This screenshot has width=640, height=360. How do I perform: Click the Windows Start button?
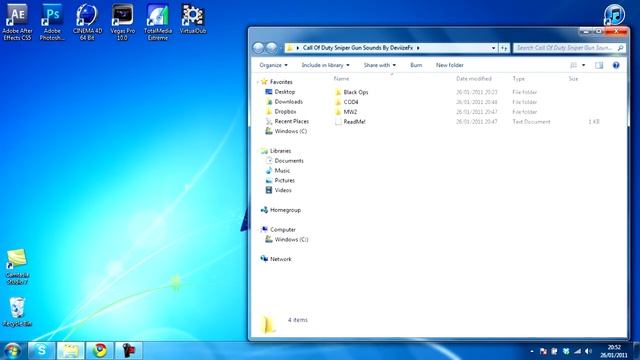[x=12, y=351]
